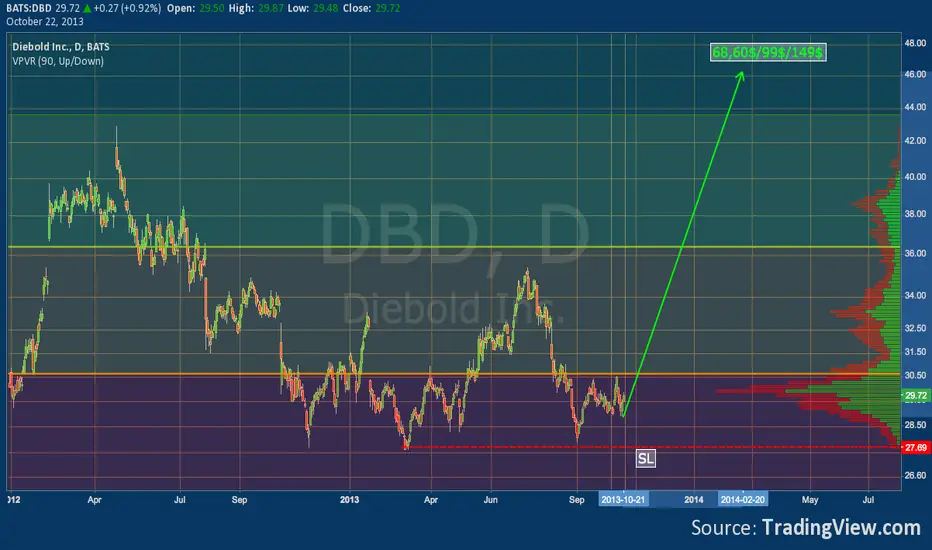Click the 30.50 price axis label
Screen dimensions: 932x550
915,375
